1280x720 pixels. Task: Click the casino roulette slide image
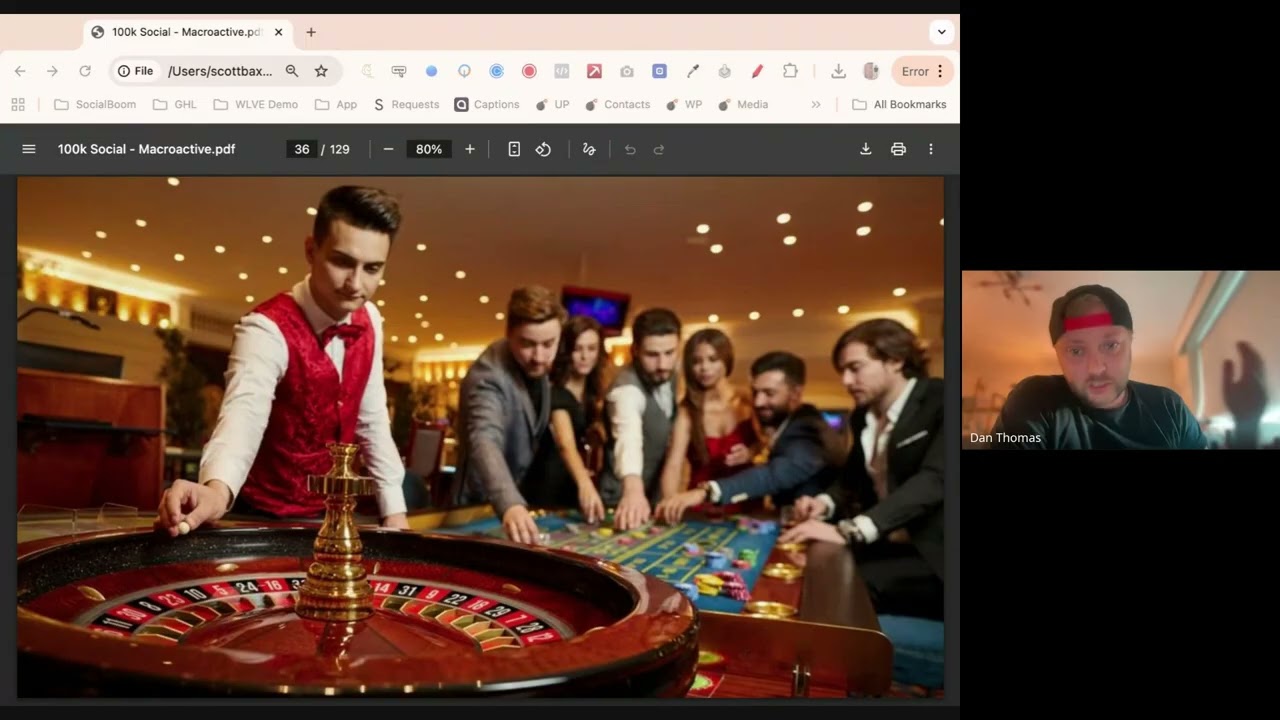click(480, 437)
